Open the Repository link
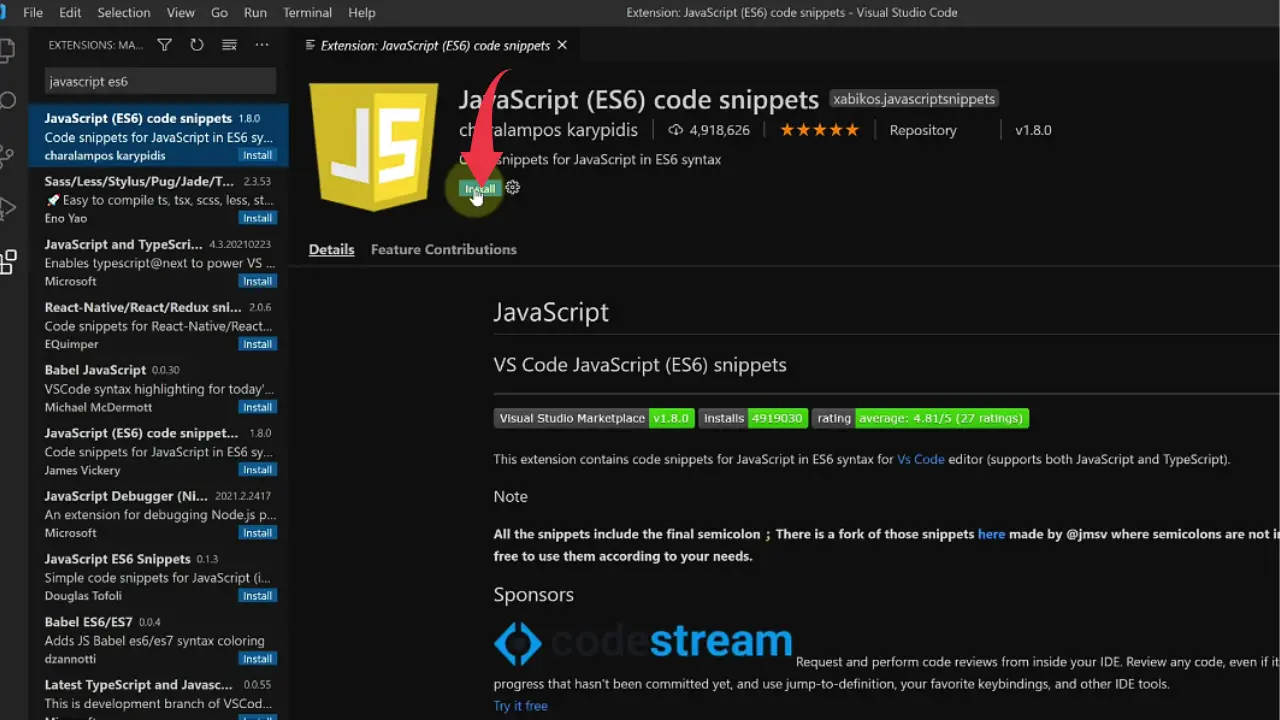Screen dimensions: 1280x720 click(923, 130)
